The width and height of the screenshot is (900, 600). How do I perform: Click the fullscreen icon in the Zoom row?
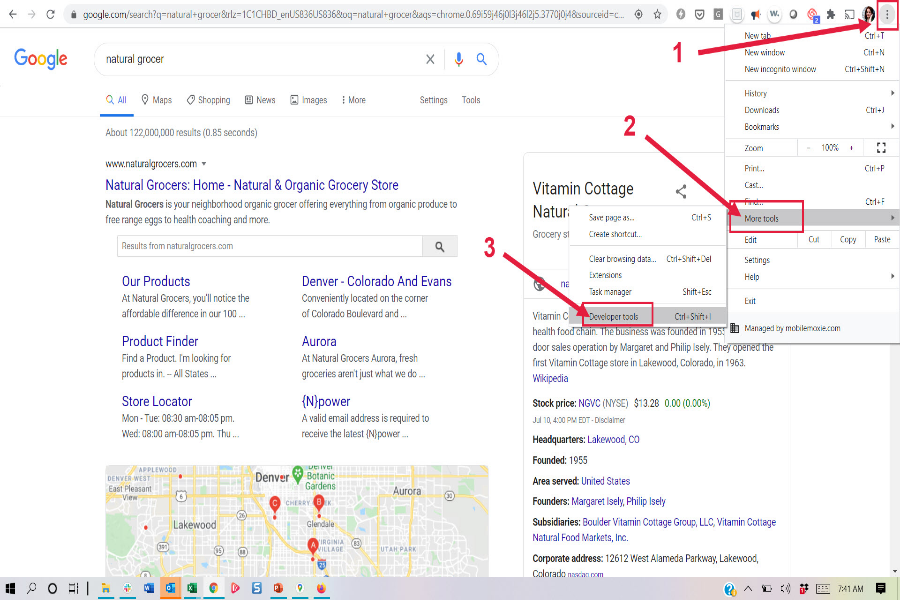coord(881,147)
